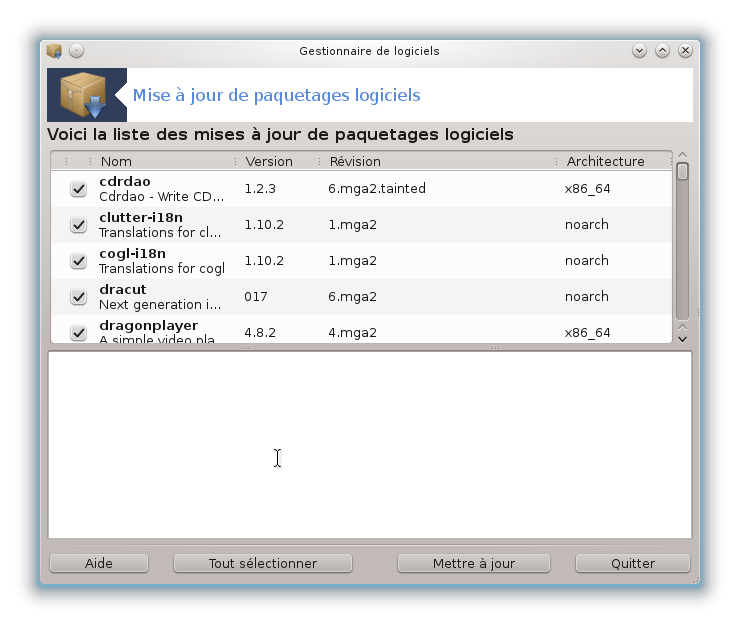Sort list by Nom column header
The width and height of the screenshot is (740, 624).
116,161
